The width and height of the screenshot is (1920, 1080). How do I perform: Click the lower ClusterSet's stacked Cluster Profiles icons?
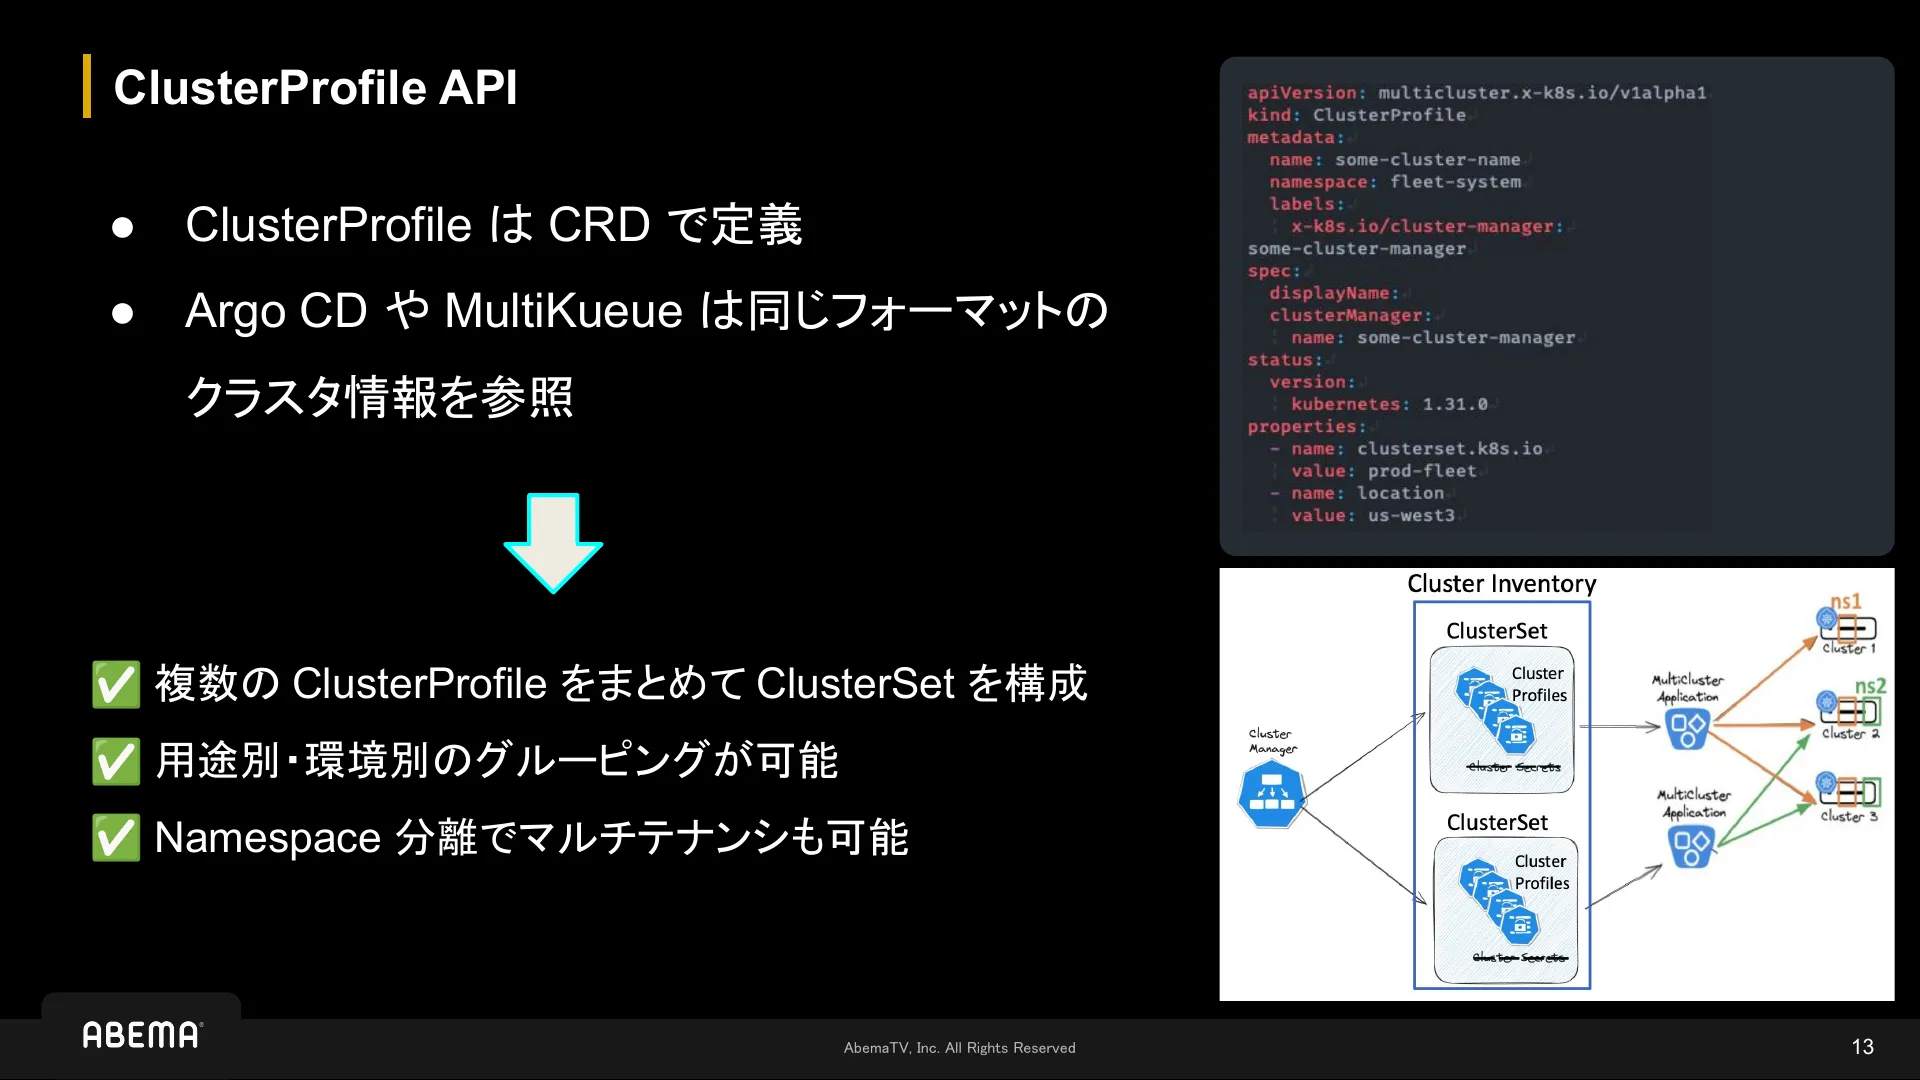pyautogui.click(x=1498, y=900)
